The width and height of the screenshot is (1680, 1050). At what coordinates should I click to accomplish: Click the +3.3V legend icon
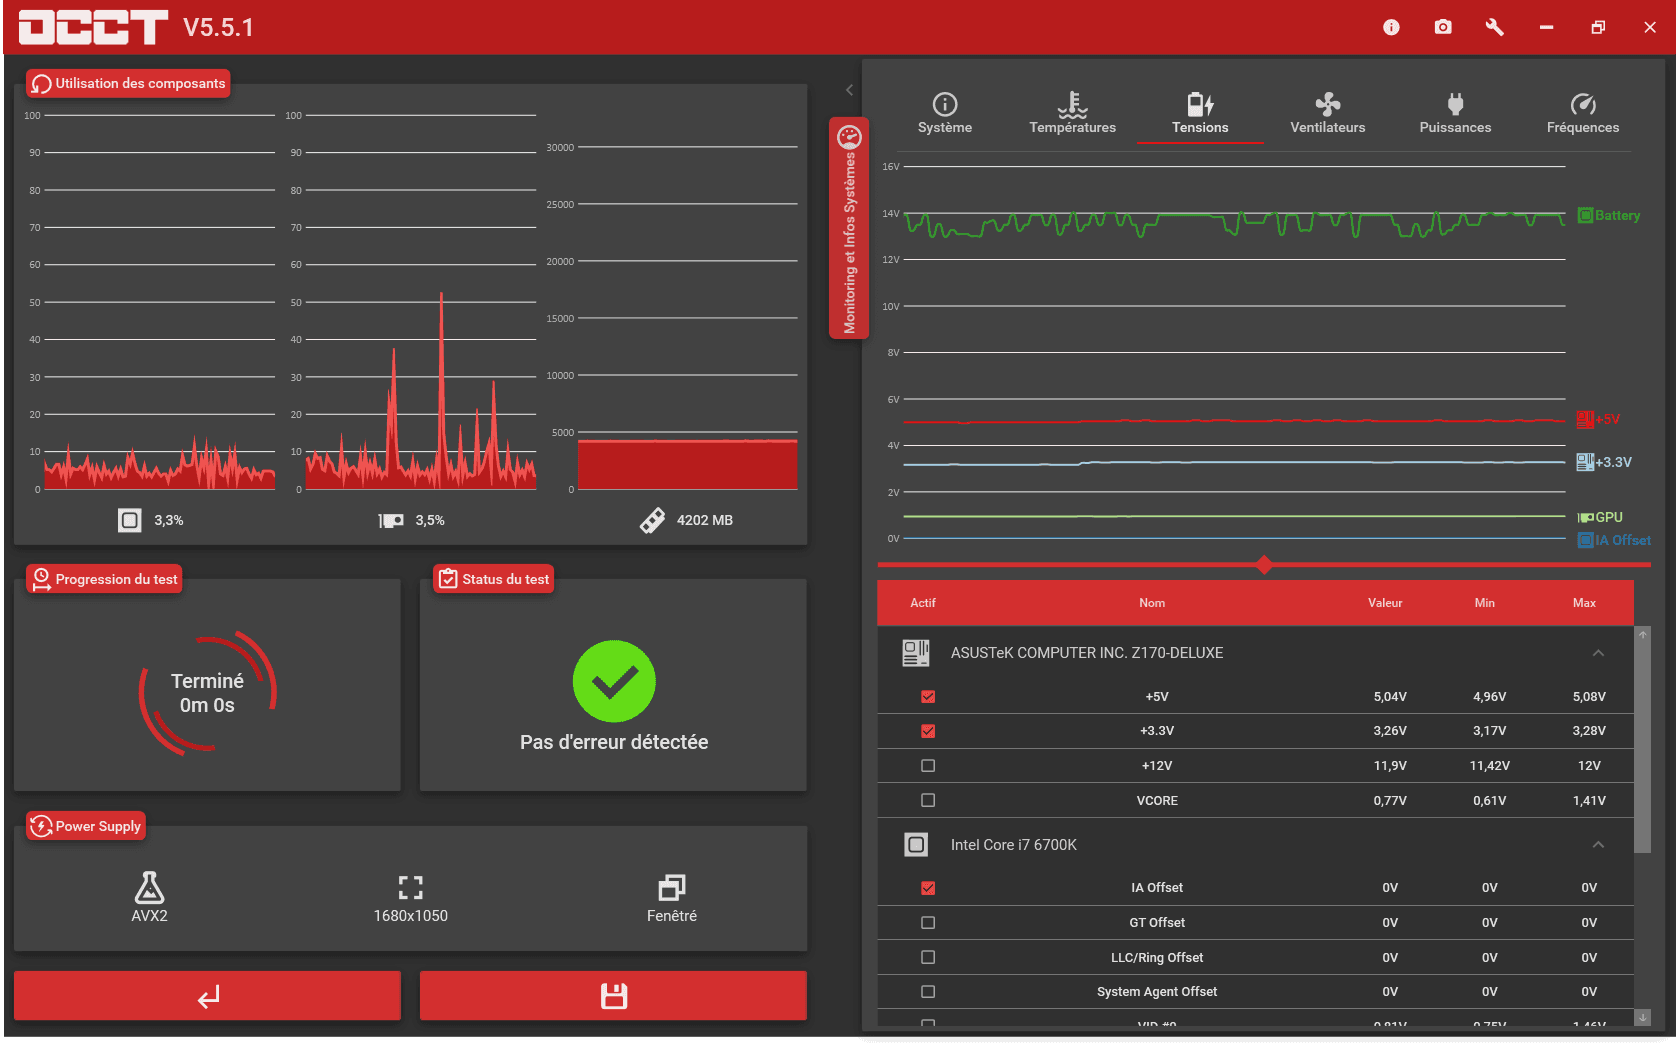point(1585,462)
